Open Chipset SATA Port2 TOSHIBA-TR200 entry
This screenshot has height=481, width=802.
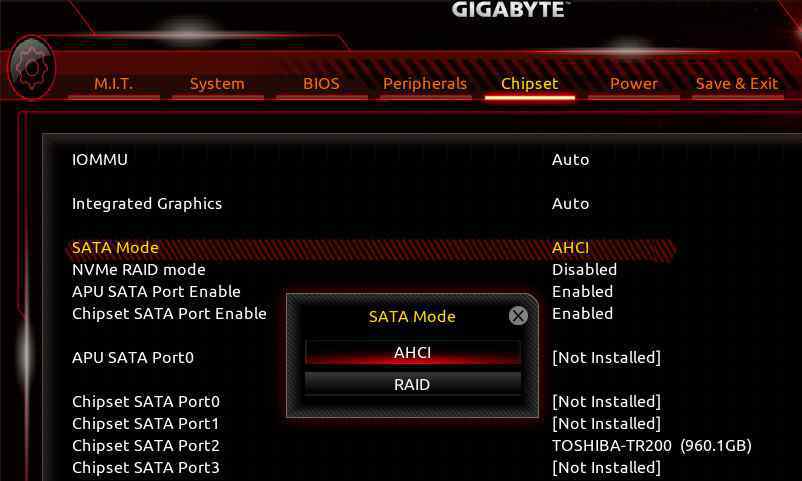652,446
